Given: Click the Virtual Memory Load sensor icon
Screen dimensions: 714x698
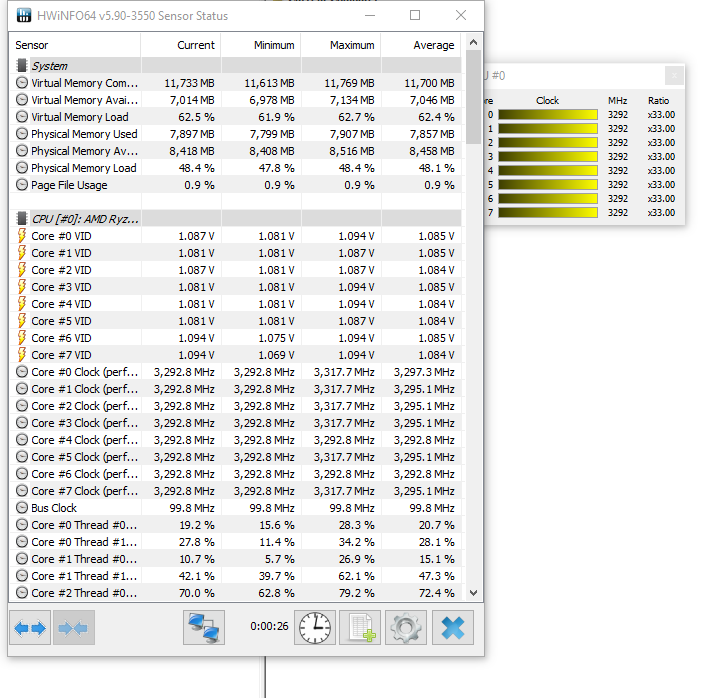Looking at the screenshot, I should tap(22, 117).
